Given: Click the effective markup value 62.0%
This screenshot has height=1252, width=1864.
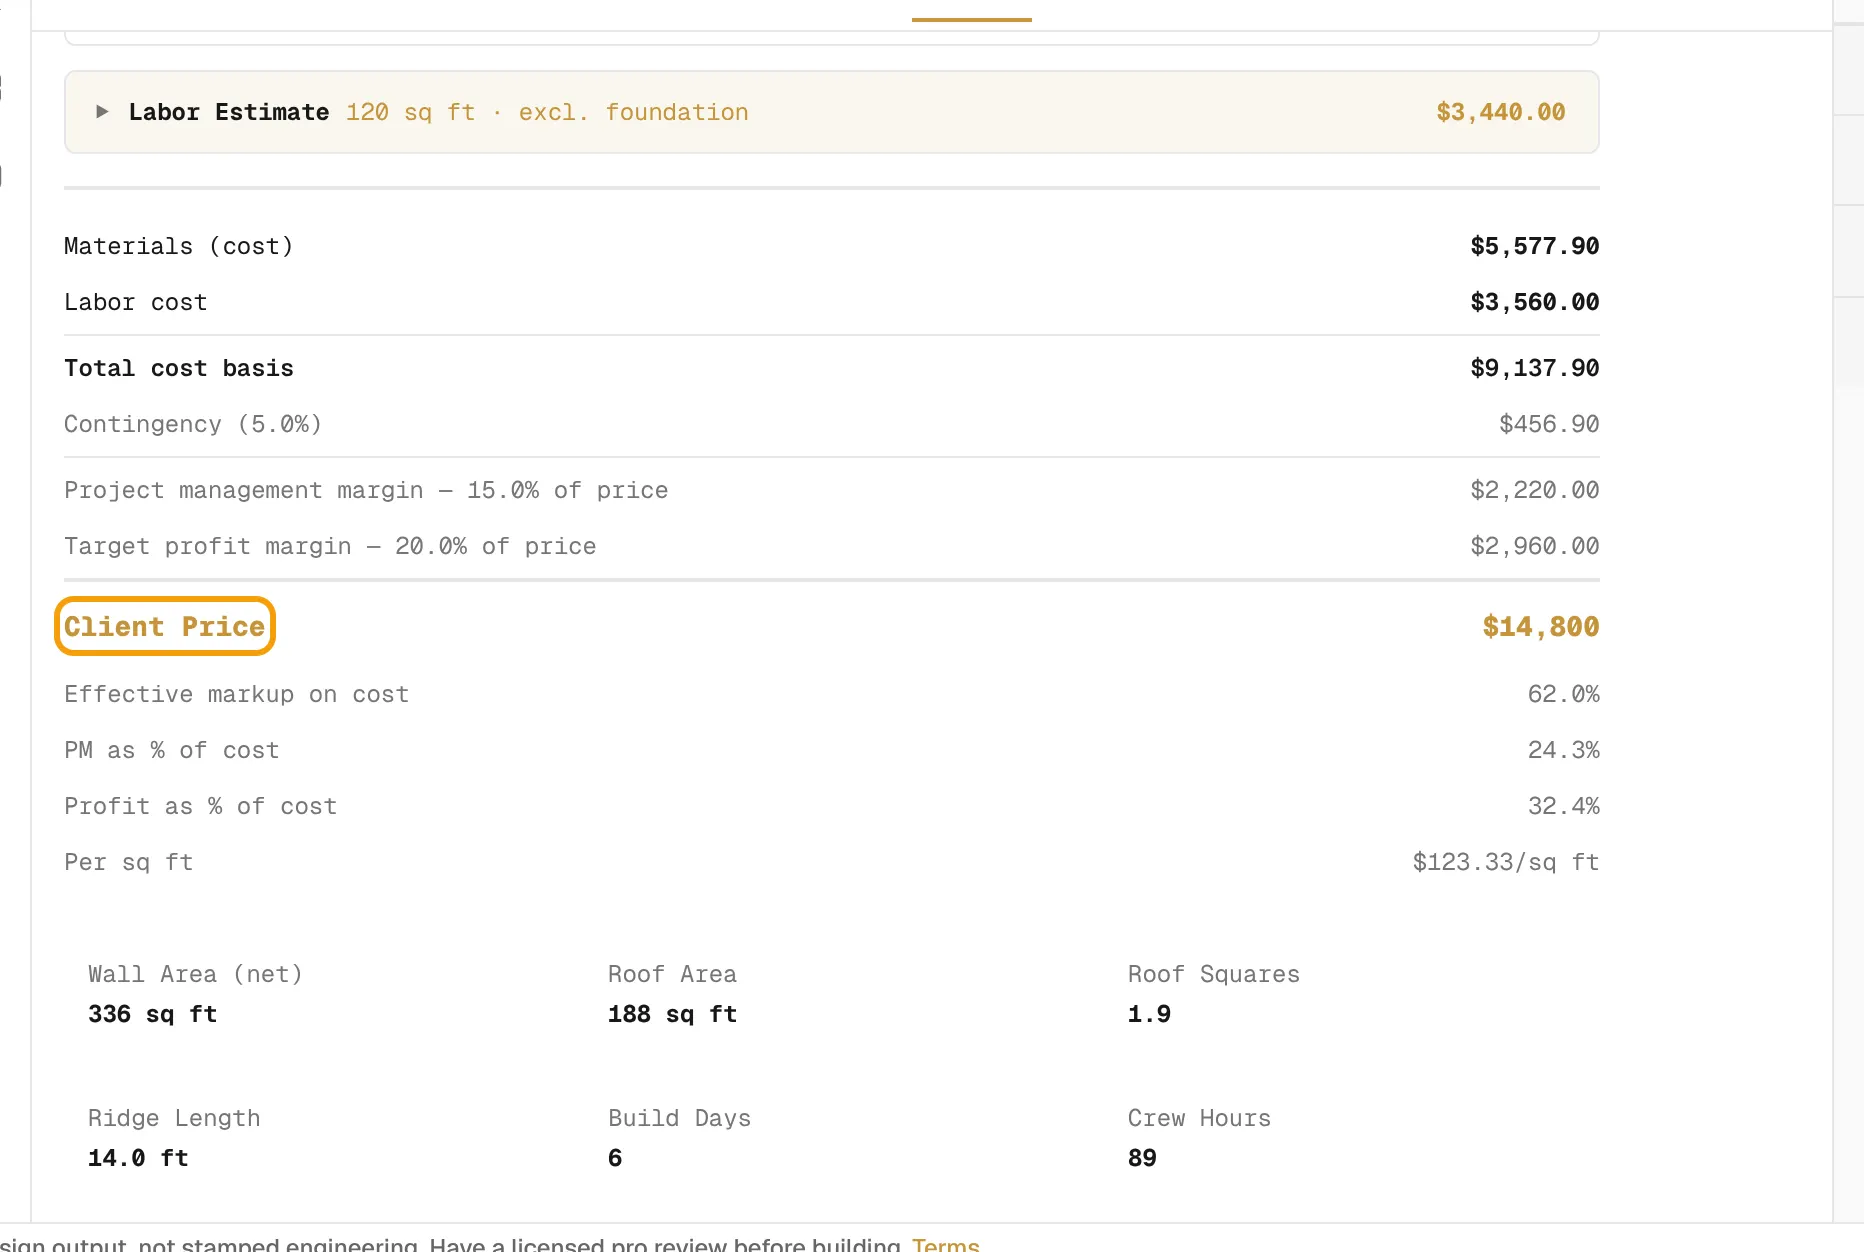Looking at the screenshot, I should [1563, 694].
